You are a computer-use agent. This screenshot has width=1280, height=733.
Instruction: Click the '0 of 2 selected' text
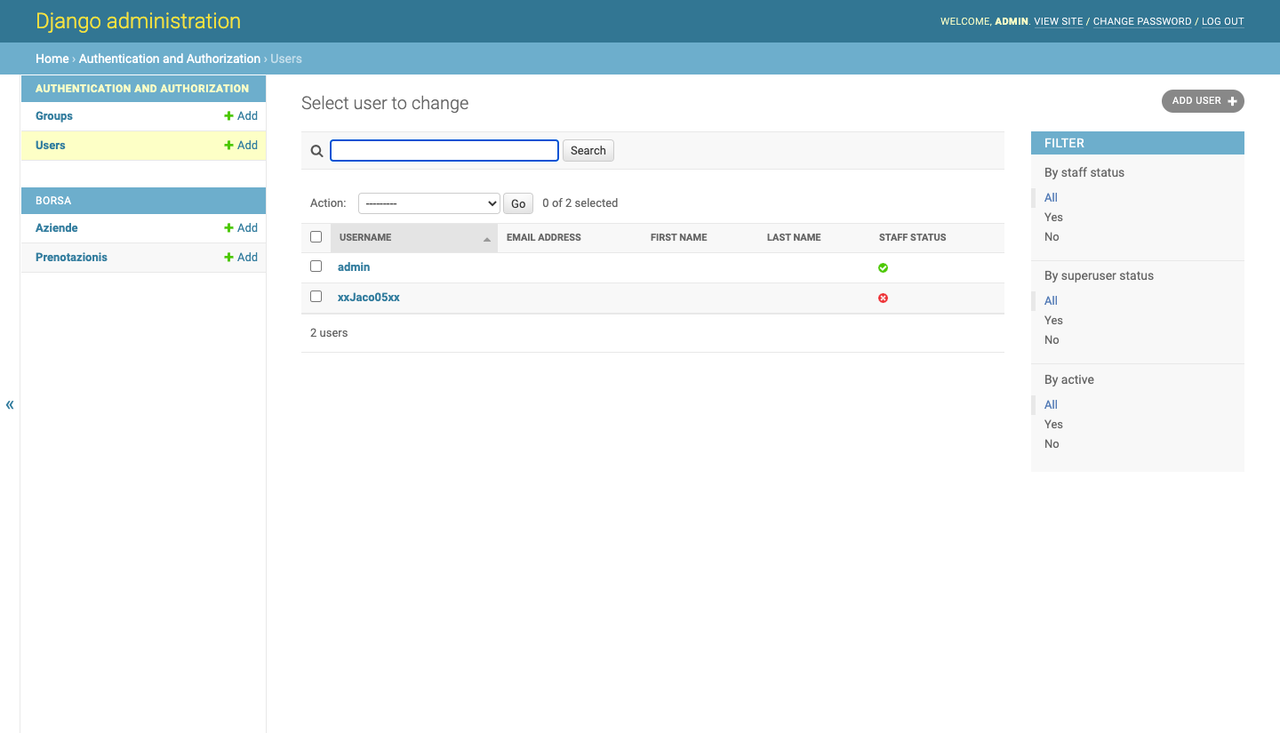(x=580, y=203)
